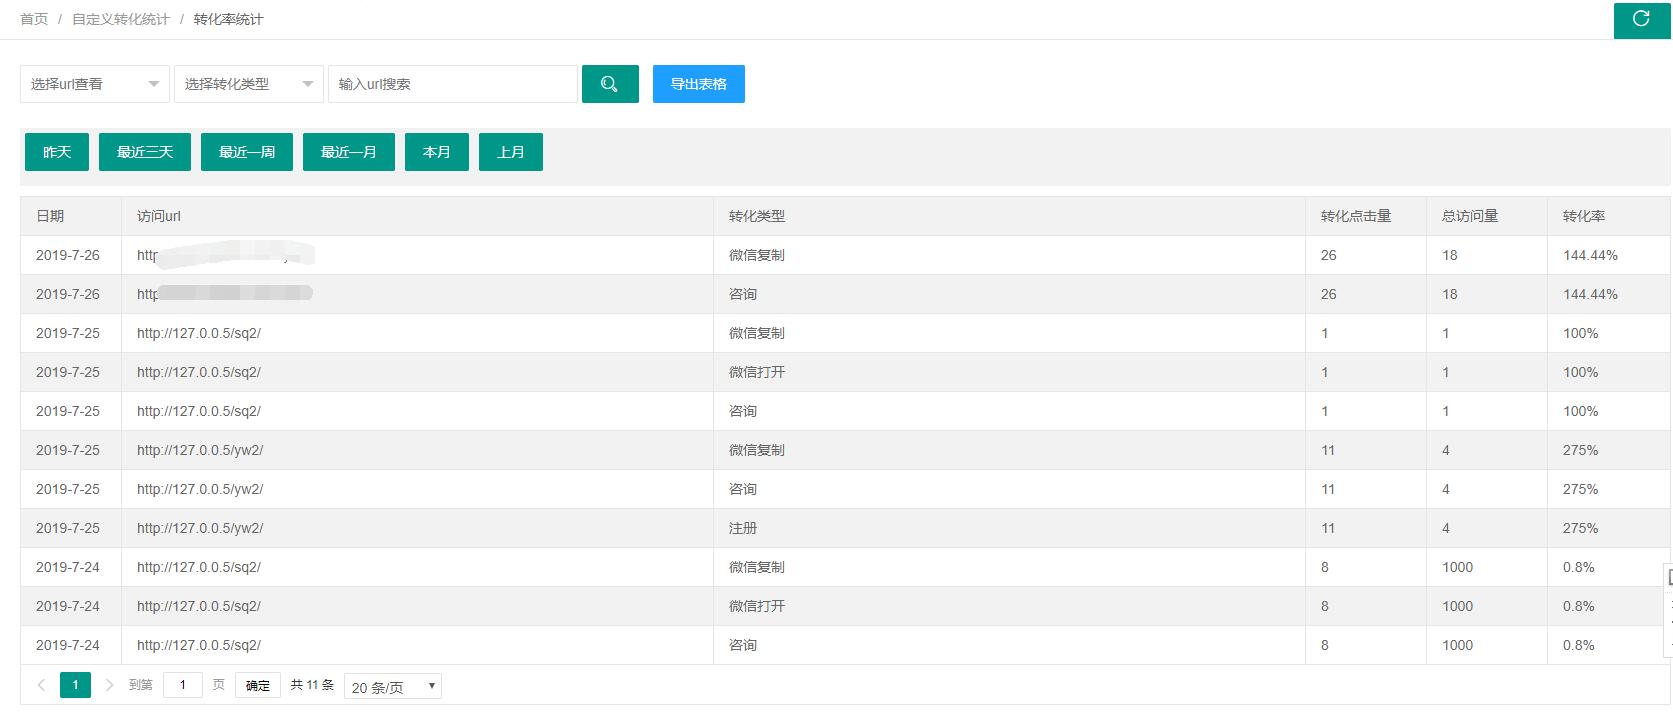Open 自定义转化统计 breadcrumb
The image size is (1673, 724).
tap(121, 19)
